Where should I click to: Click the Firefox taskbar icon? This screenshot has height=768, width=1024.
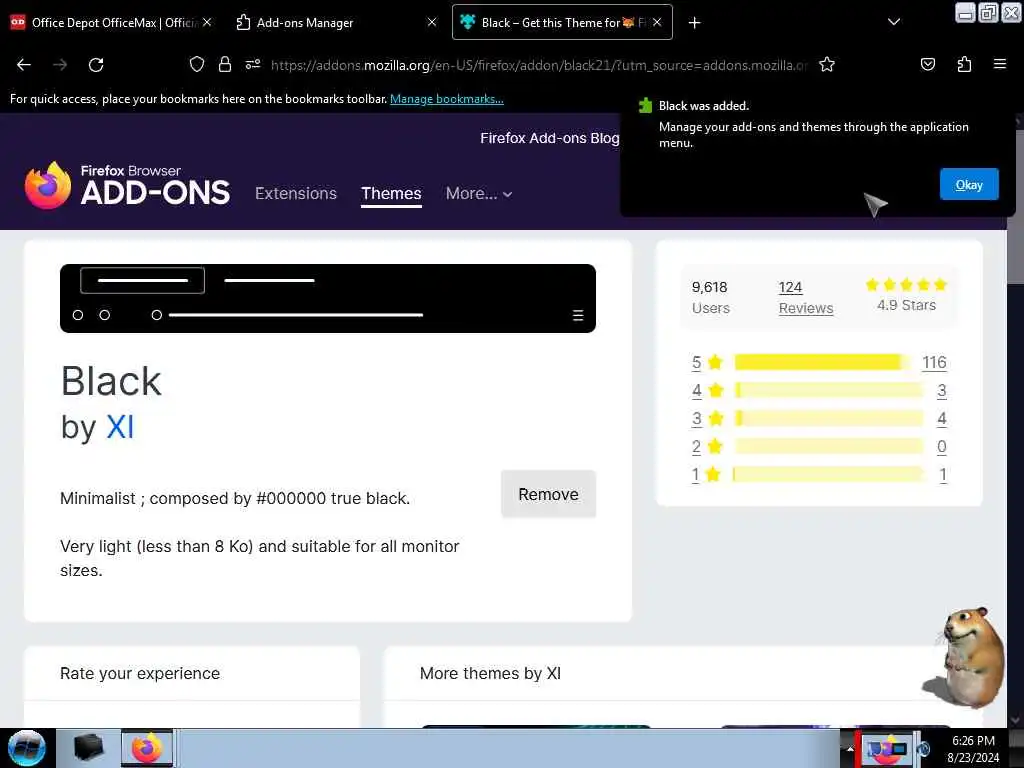click(x=148, y=748)
